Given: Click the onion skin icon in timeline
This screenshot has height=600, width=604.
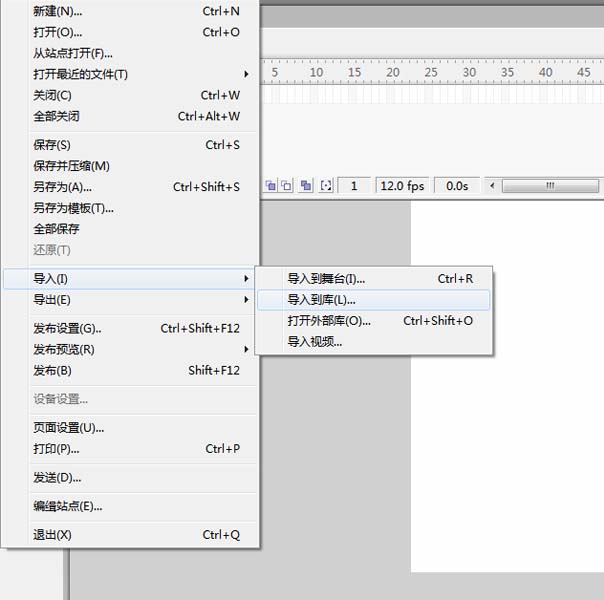Looking at the screenshot, I should click(x=271, y=186).
